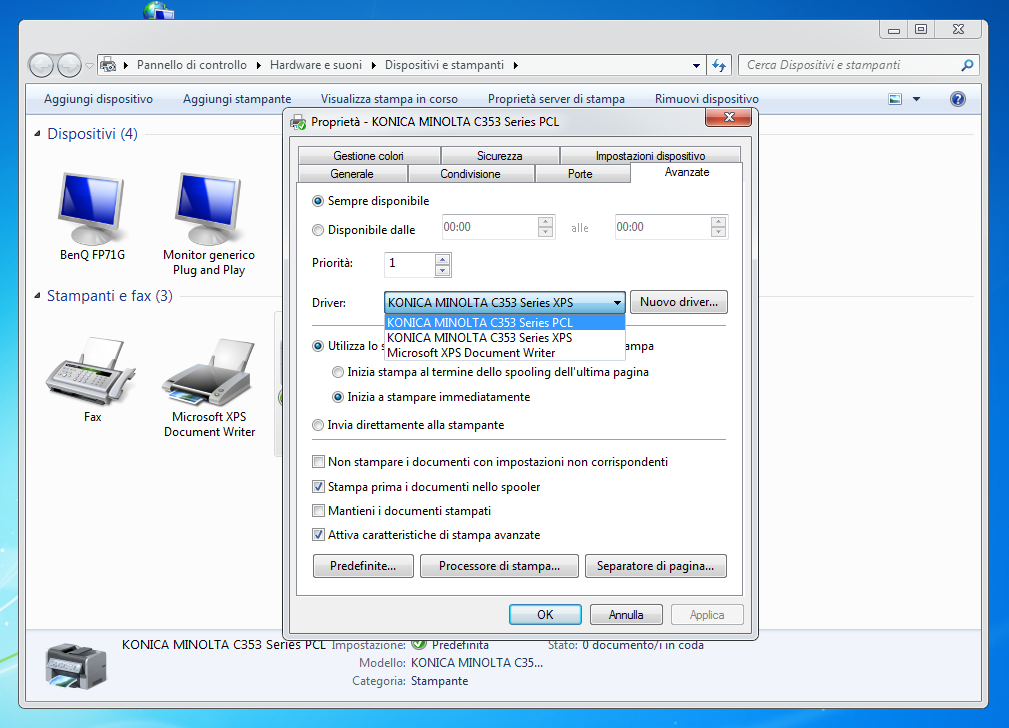The width and height of the screenshot is (1009, 728).
Task: Pick Microsoft XPS Document Writer in driver list
Action: point(471,352)
